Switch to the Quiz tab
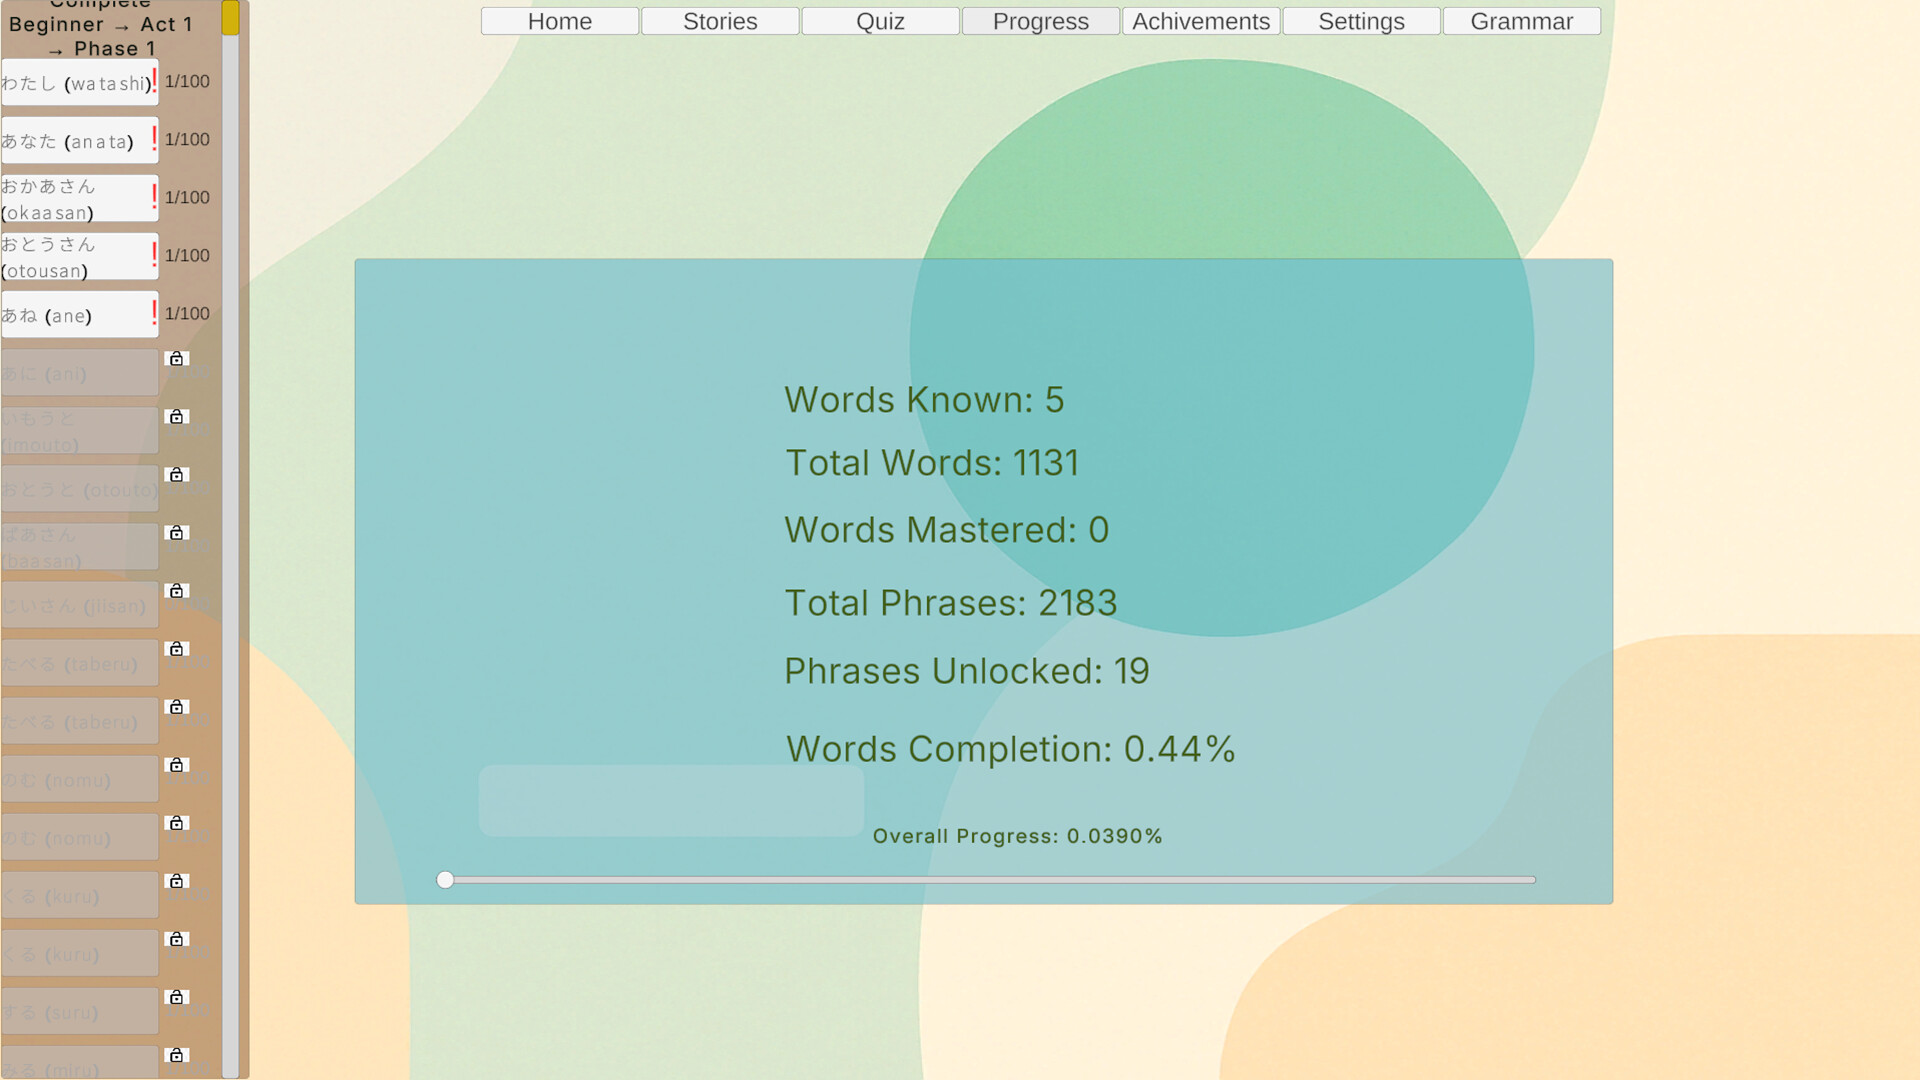 (x=880, y=21)
